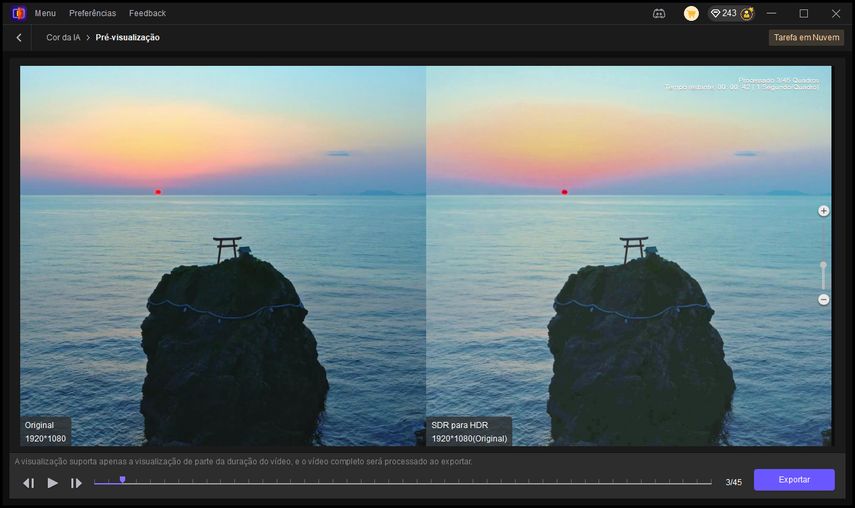Click the app logo icon
The image size is (855, 508).
coord(19,13)
